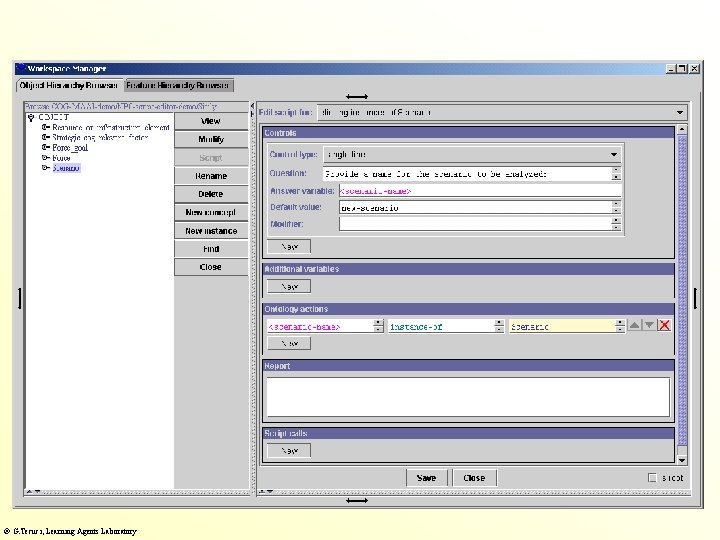This screenshot has width=720, height=540.
Task: Move the ontology action down with arrow
Action: 649,326
